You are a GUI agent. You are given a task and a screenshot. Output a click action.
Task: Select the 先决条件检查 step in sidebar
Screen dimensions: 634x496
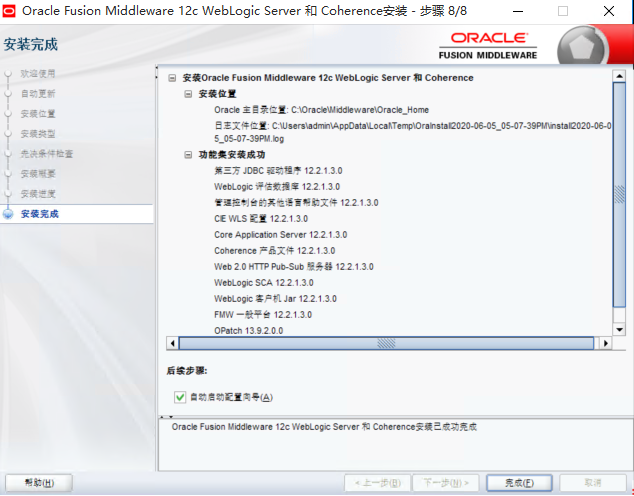(46, 154)
